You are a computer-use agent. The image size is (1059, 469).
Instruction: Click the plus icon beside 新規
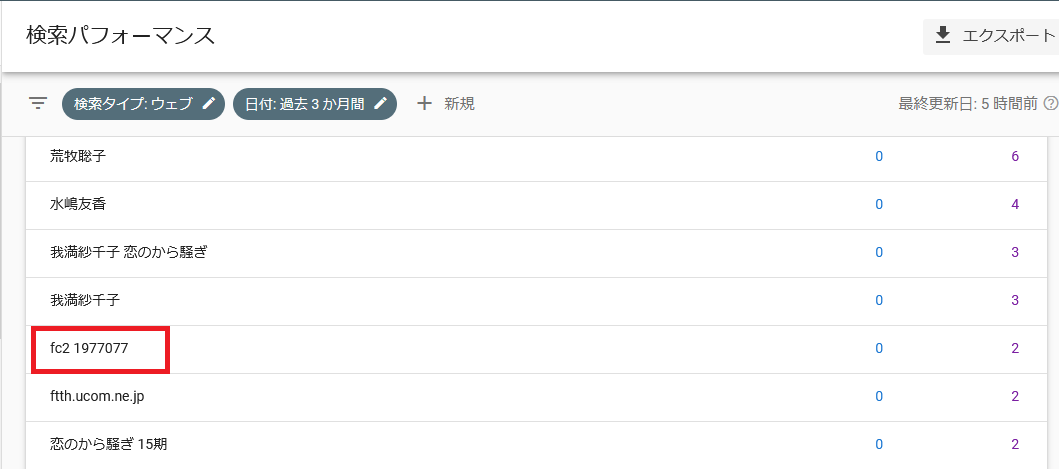(424, 103)
